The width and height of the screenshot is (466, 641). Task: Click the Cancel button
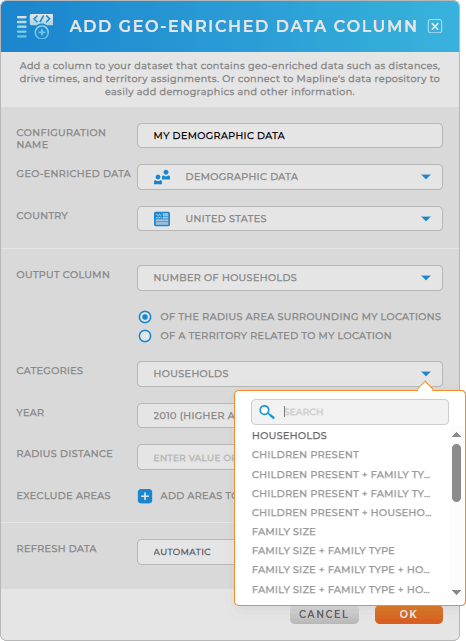click(x=324, y=614)
